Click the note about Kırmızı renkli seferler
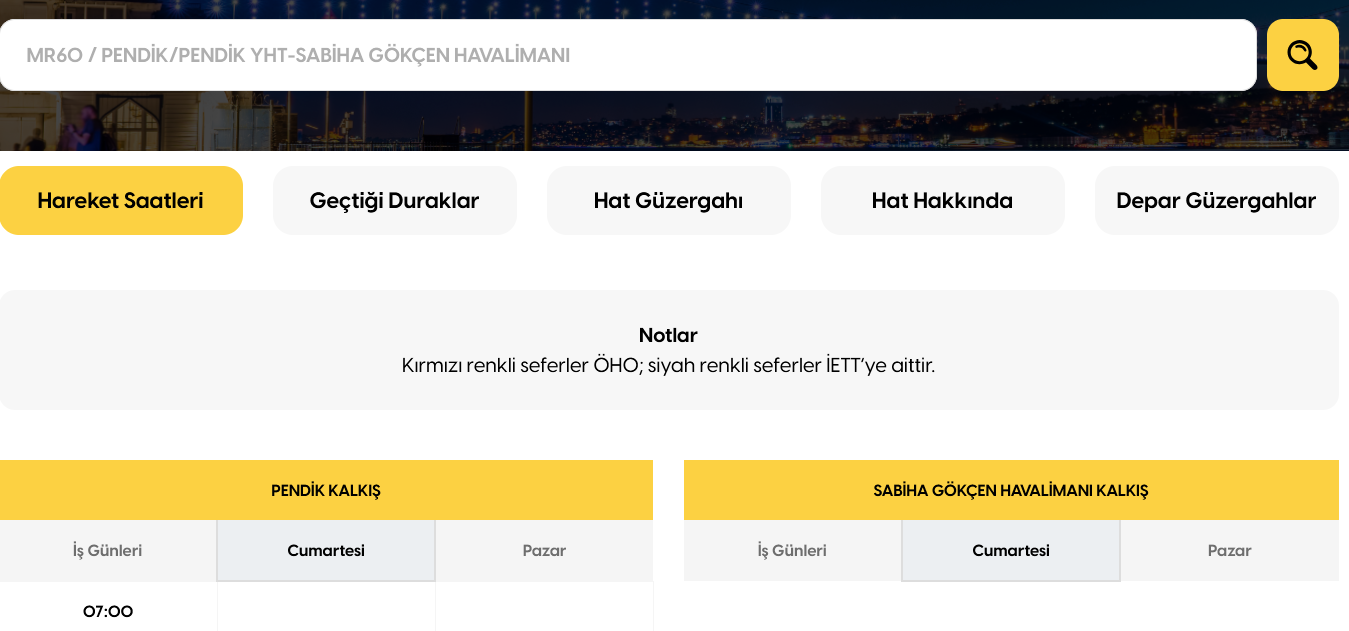 click(668, 365)
